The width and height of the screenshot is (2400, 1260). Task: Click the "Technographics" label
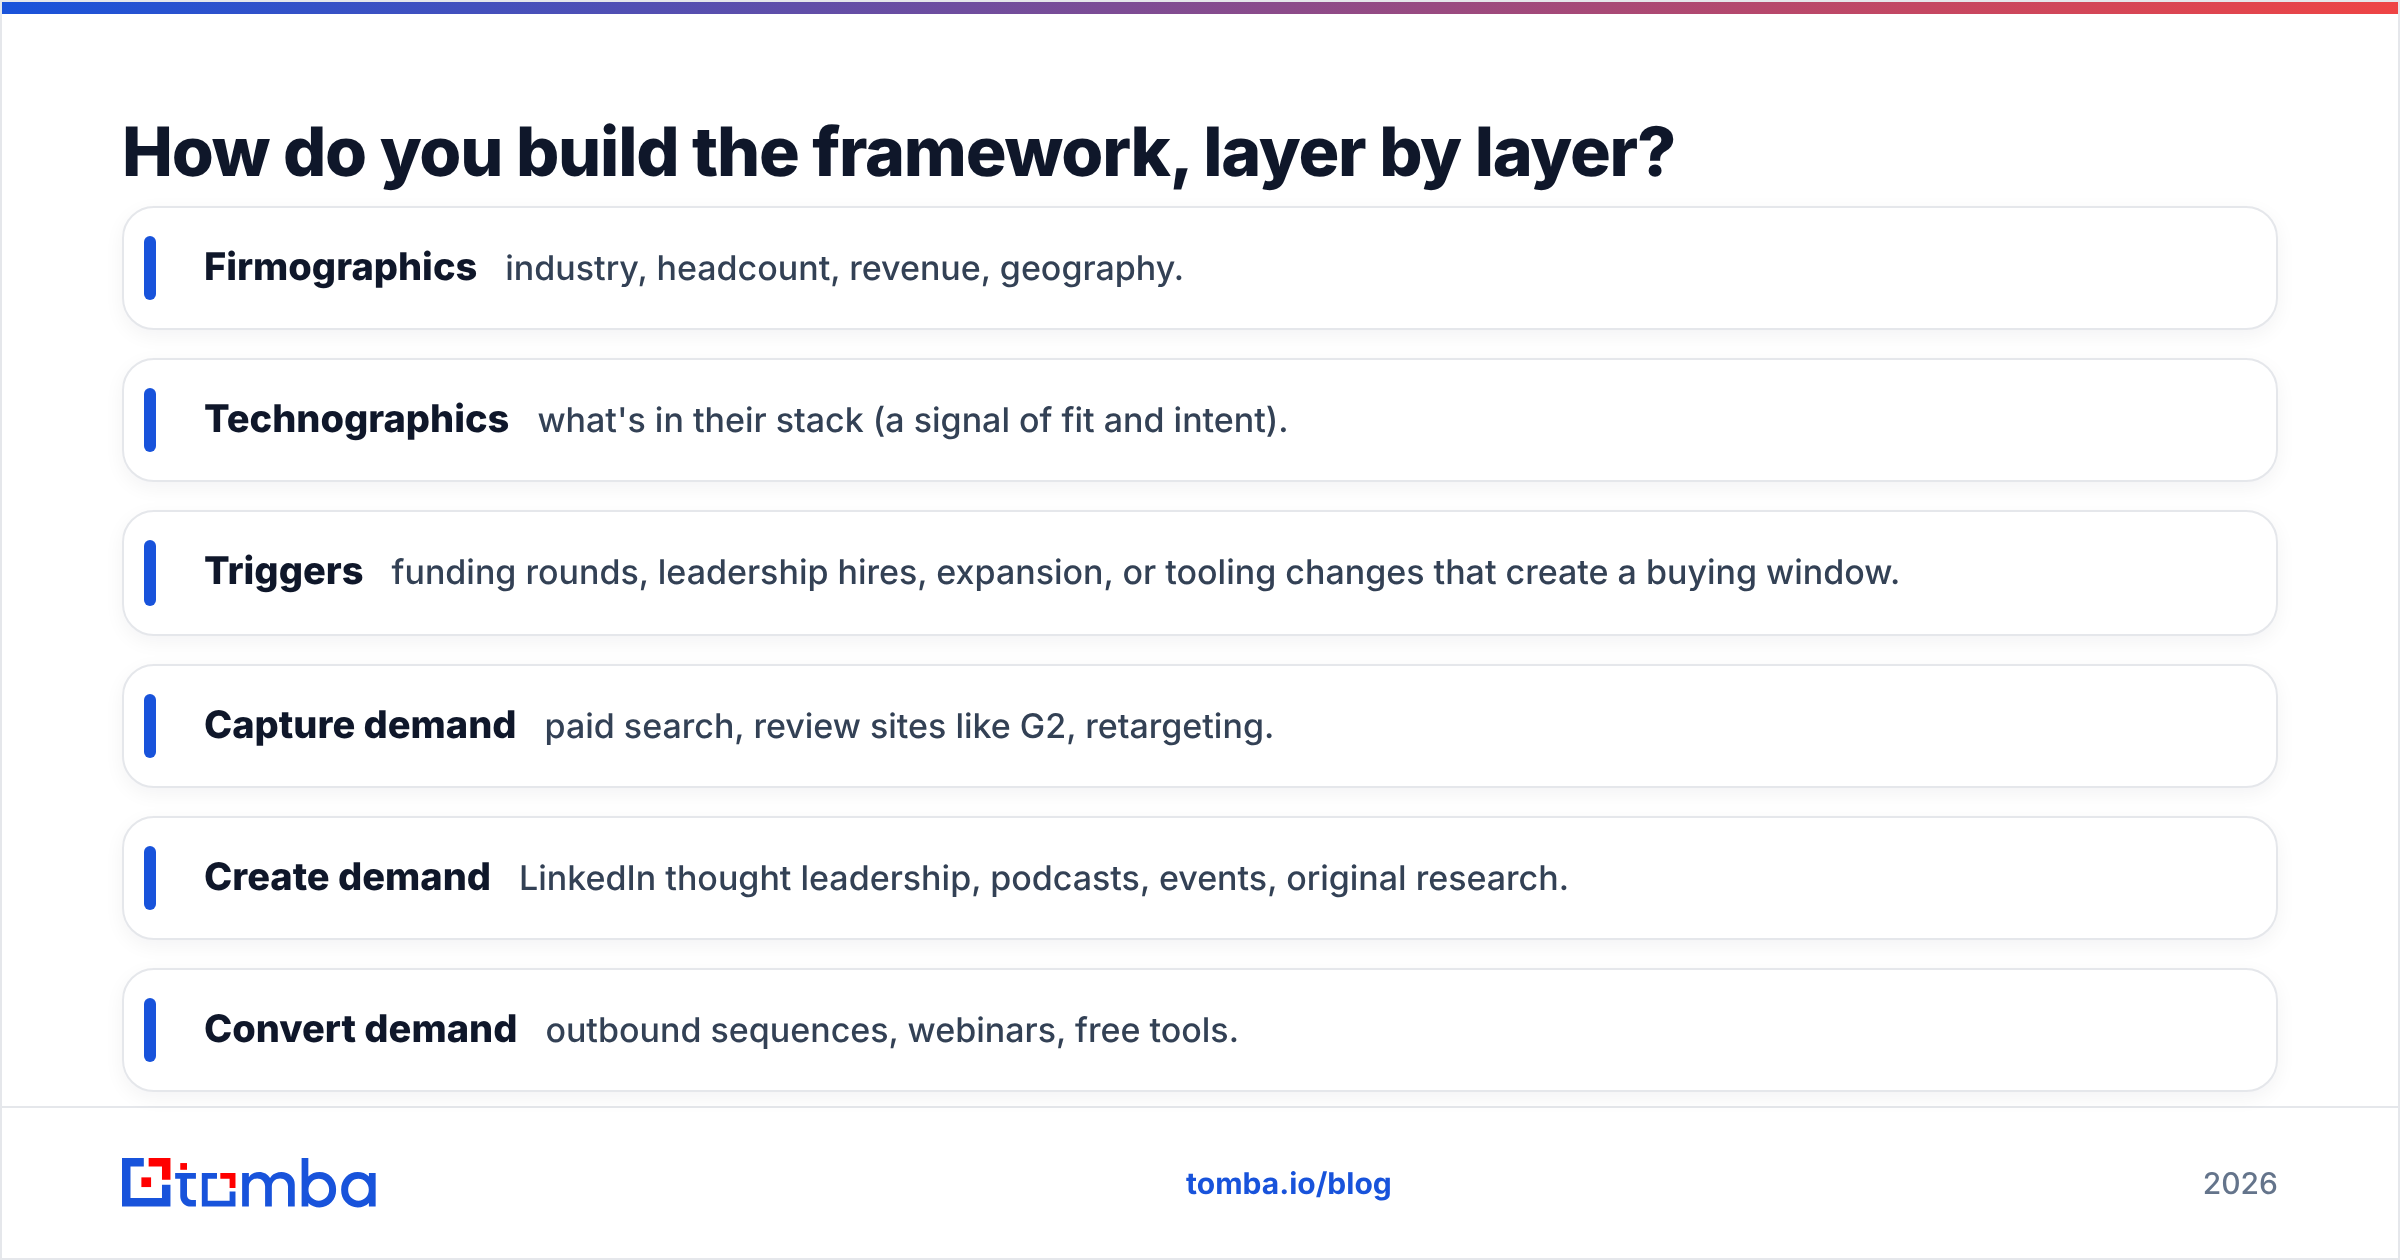[356, 420]
